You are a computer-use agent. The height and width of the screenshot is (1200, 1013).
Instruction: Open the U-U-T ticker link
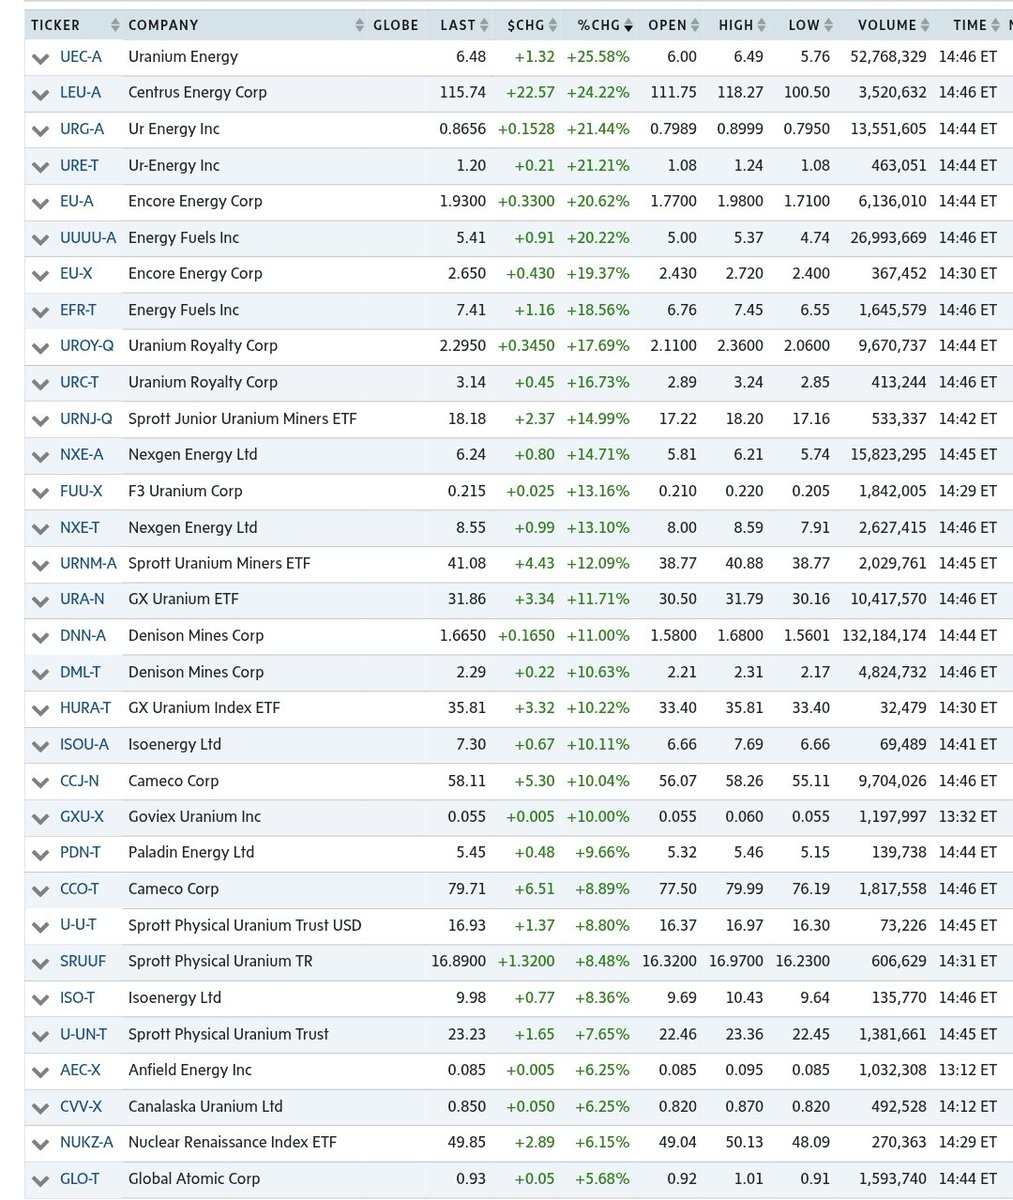click(x=78, y=925)
